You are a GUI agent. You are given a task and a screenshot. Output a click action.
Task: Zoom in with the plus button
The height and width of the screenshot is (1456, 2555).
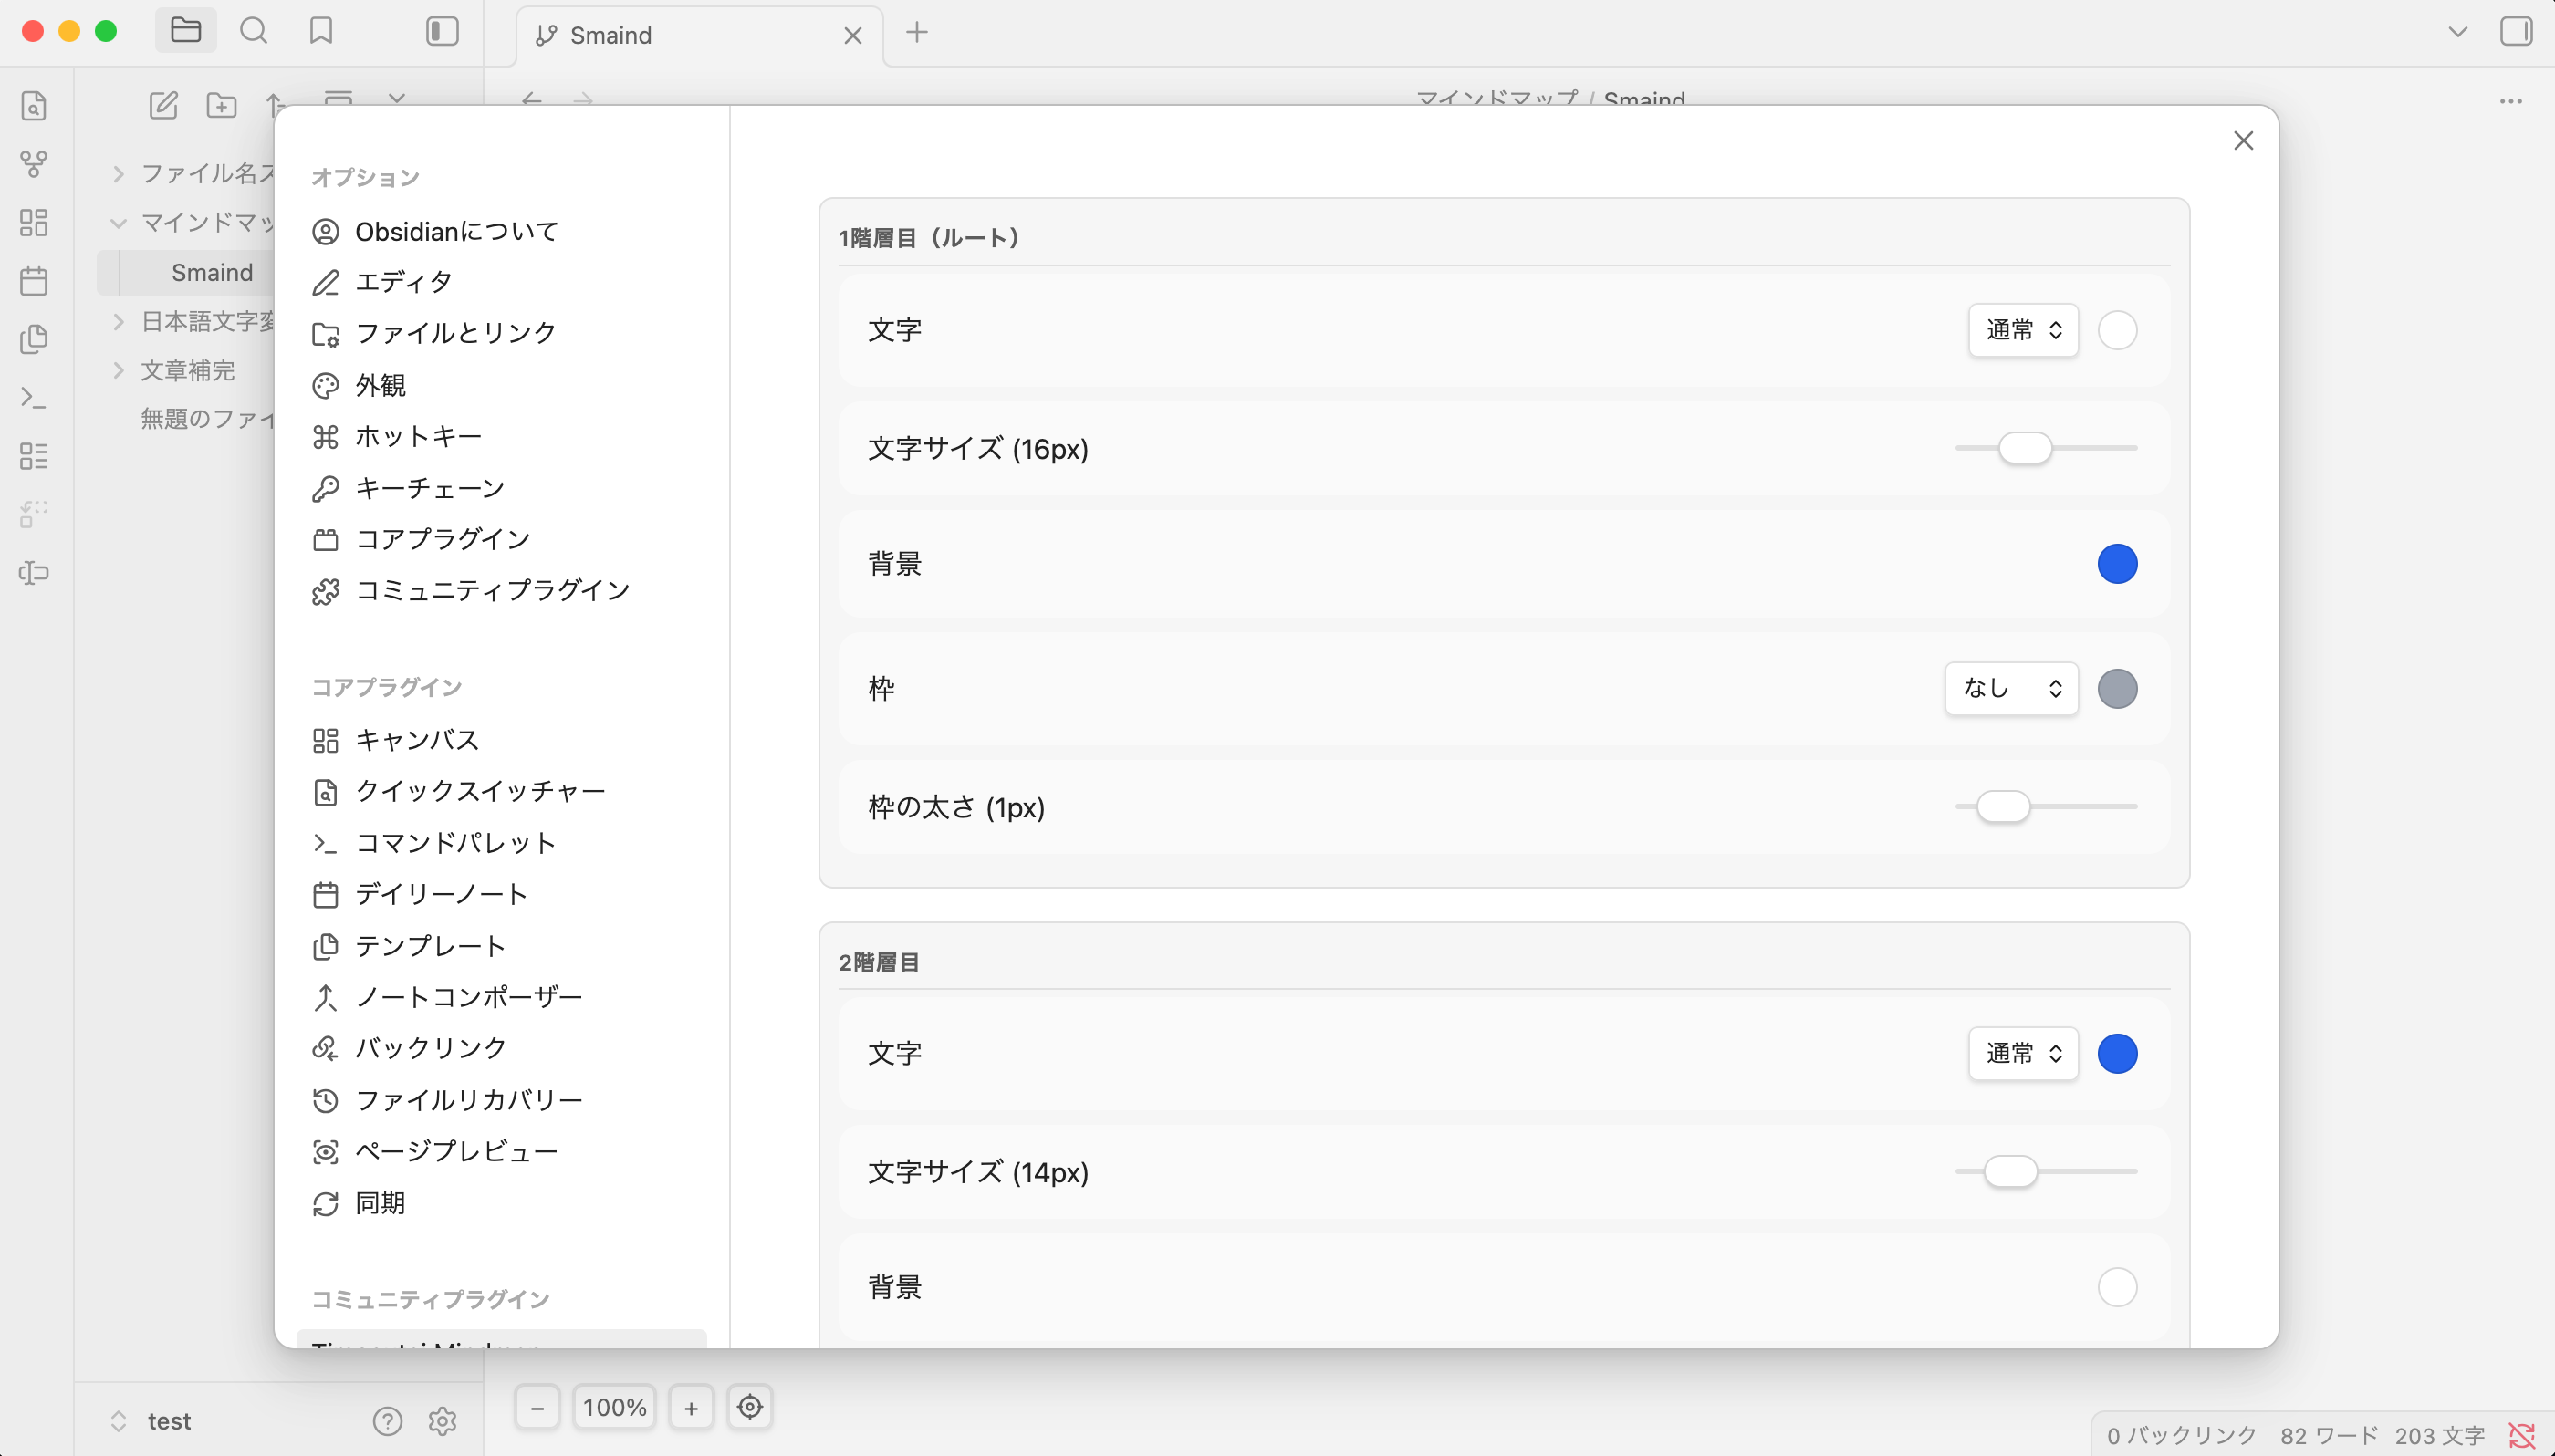pos(691,1407)
